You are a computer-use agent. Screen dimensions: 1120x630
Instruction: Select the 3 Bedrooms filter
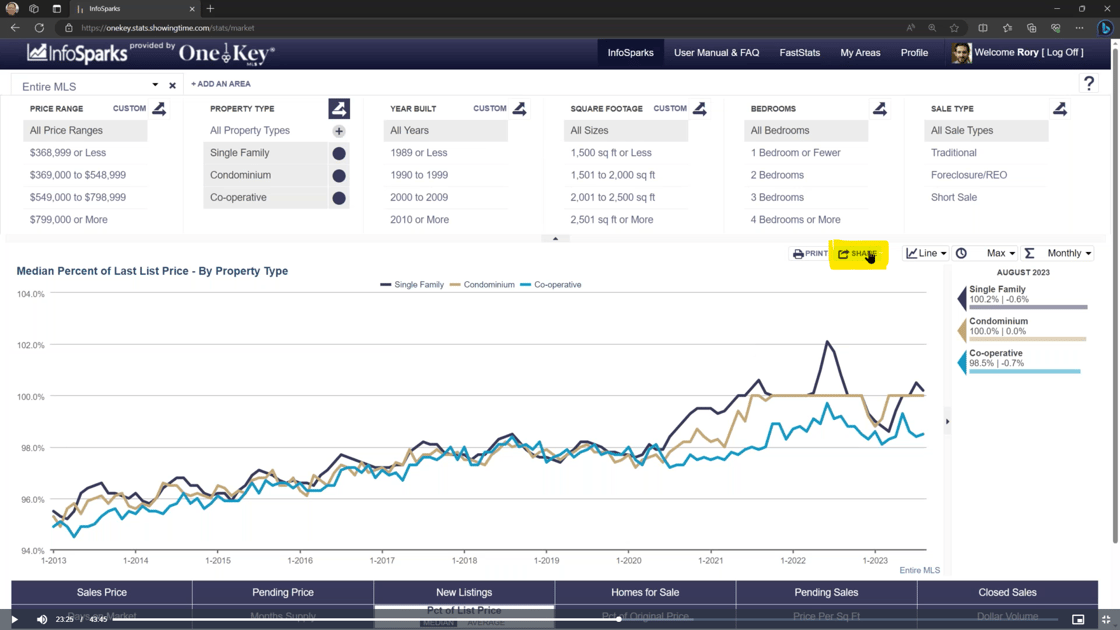[777, 197]
